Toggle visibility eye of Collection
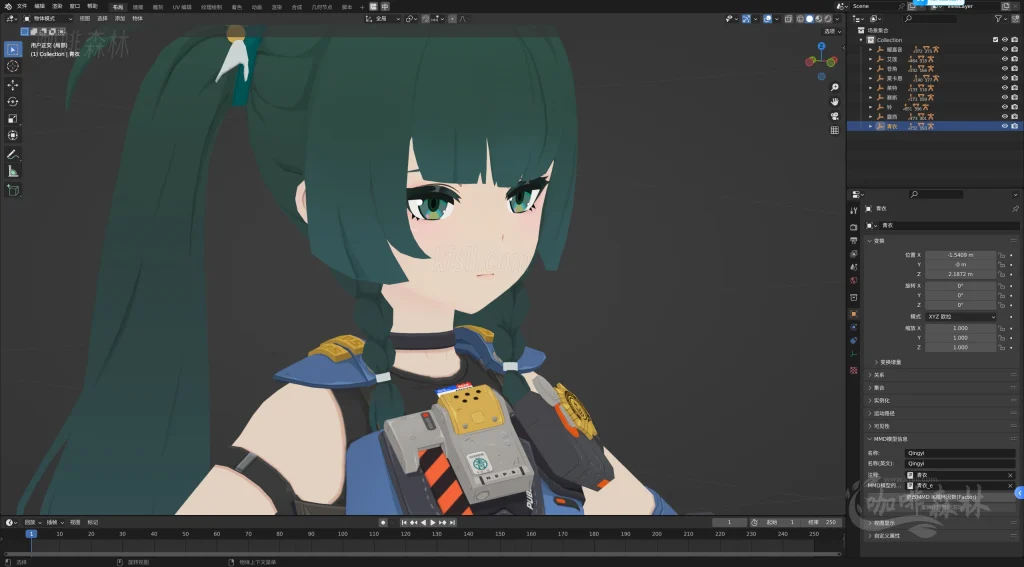The width and height of the screenshot is (1024, 567). coord(1004,40)
